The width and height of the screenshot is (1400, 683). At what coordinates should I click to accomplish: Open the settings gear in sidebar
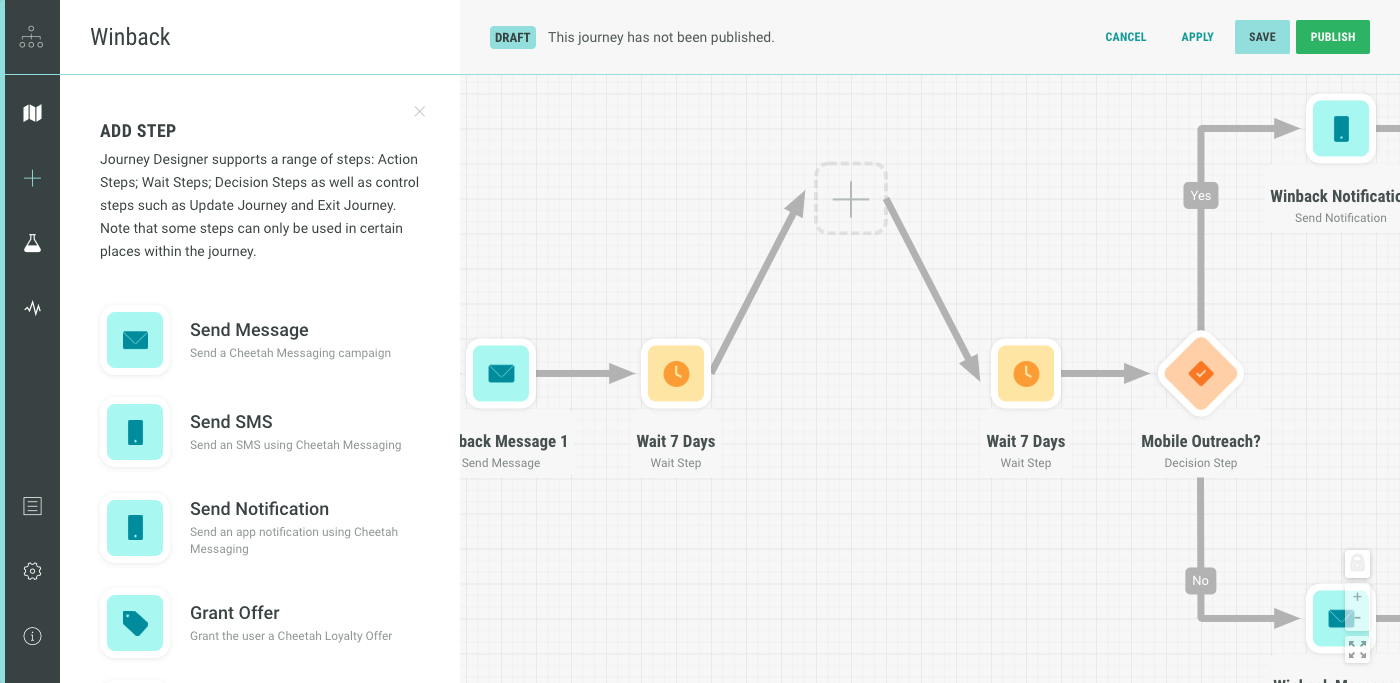coord(32,571)
